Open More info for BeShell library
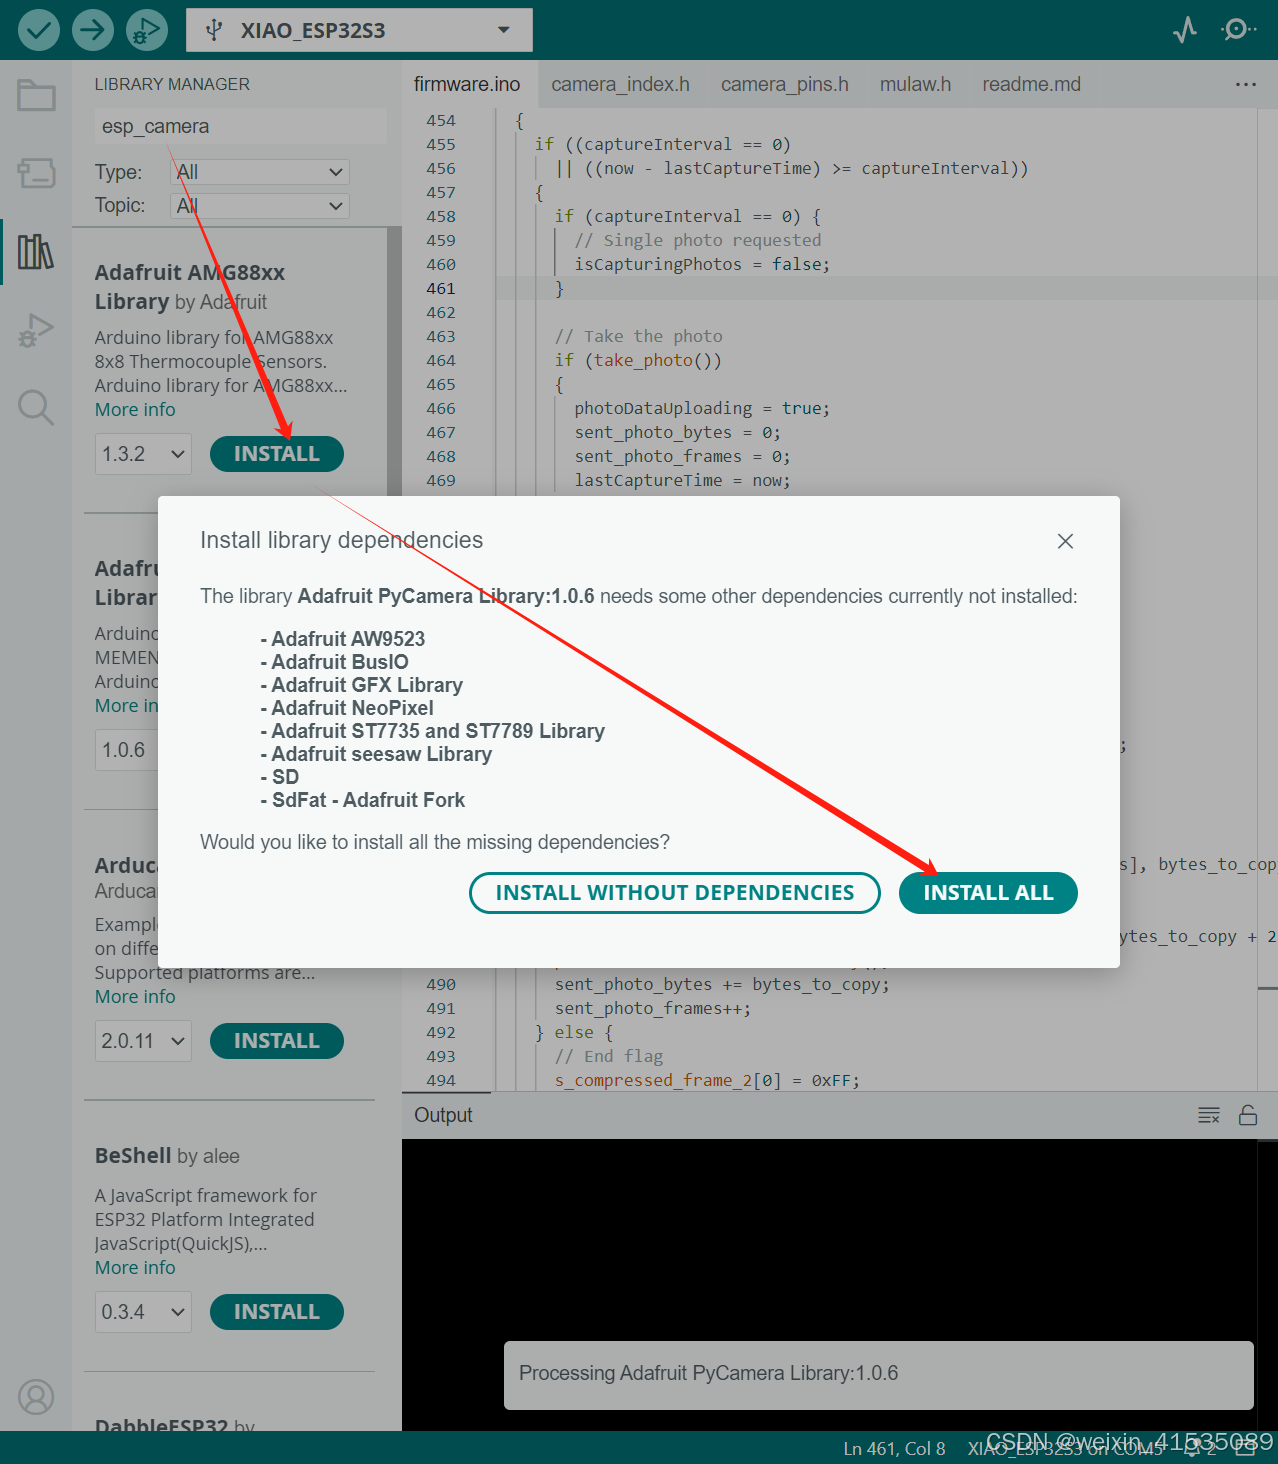This screenshot has height=1464, width=1278. [x=135, y=1268]
